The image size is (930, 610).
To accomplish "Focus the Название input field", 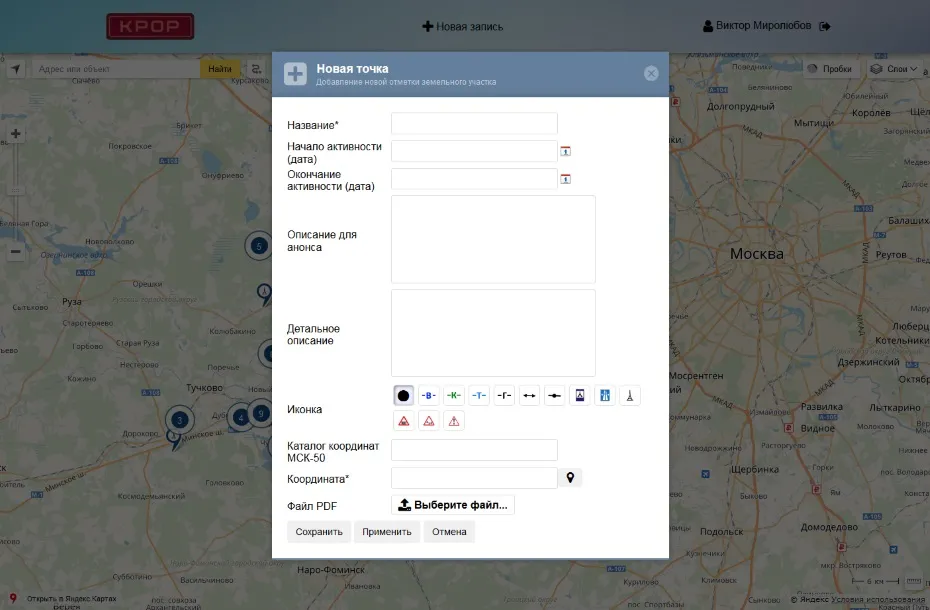I will pyautogui.click(x=474, y=124).
